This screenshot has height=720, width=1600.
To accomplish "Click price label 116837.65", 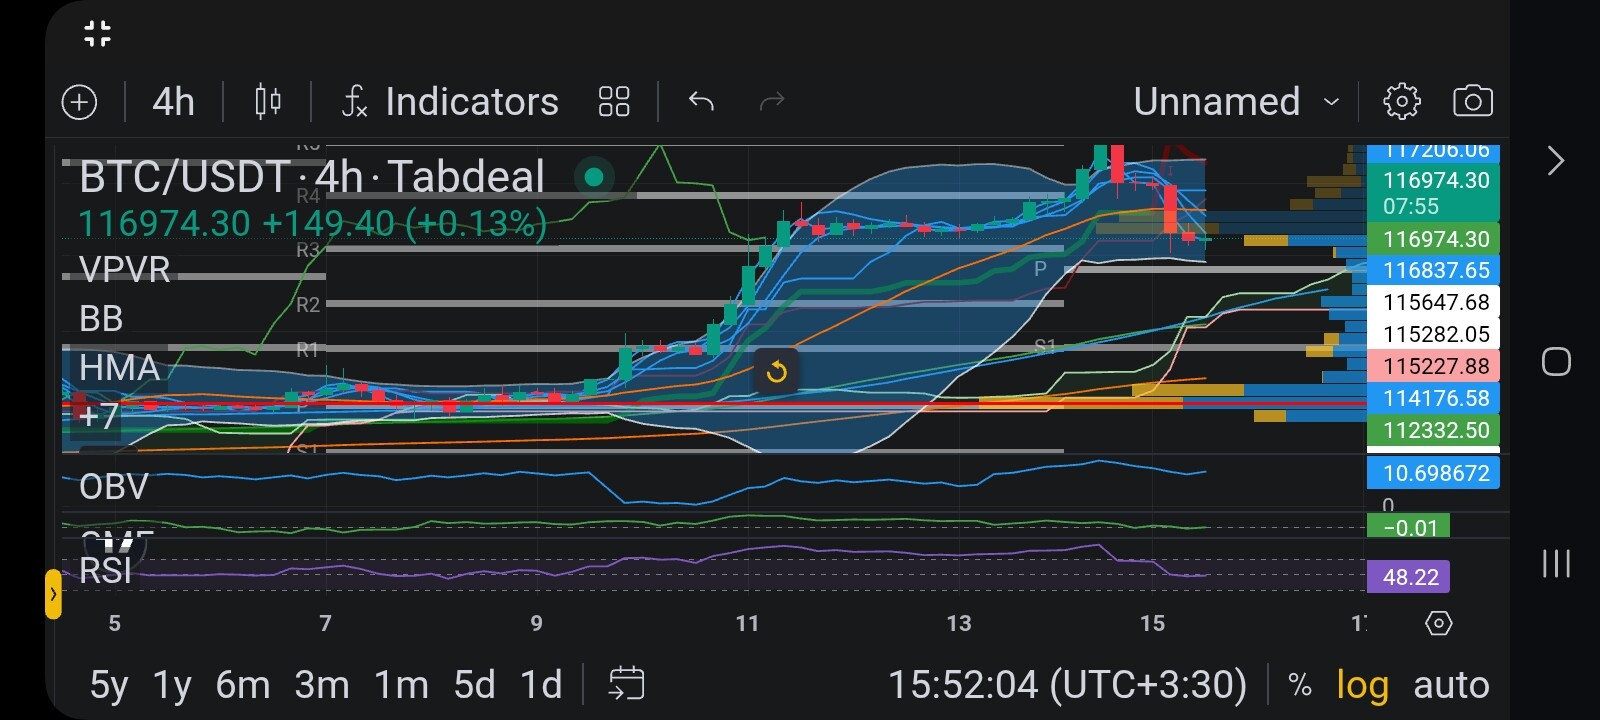I will (x=1433, y=270).
